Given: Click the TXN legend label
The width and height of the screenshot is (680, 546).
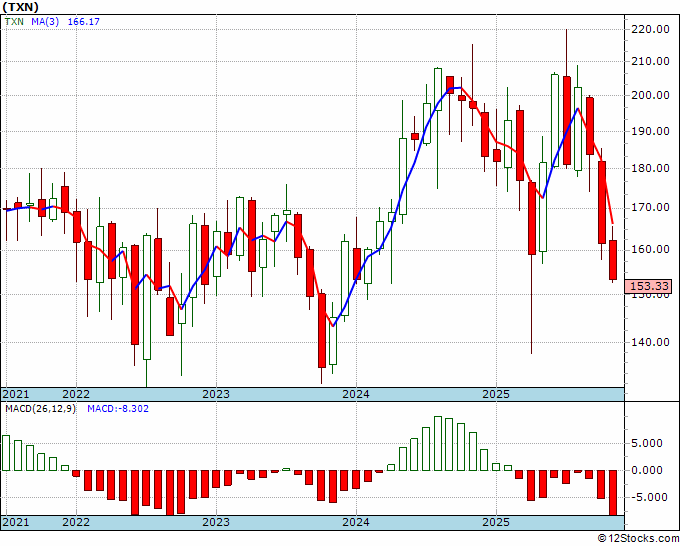Looking at the screenshot, I should tap(14, 21).
